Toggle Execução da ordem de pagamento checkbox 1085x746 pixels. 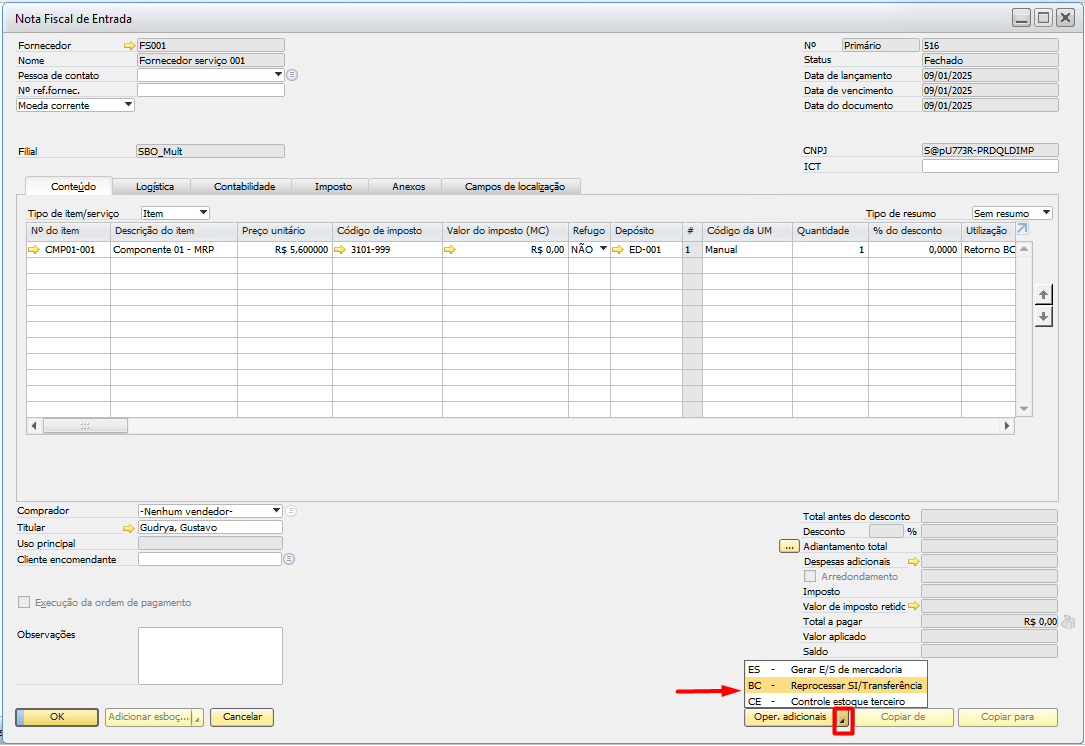(24, 602)
